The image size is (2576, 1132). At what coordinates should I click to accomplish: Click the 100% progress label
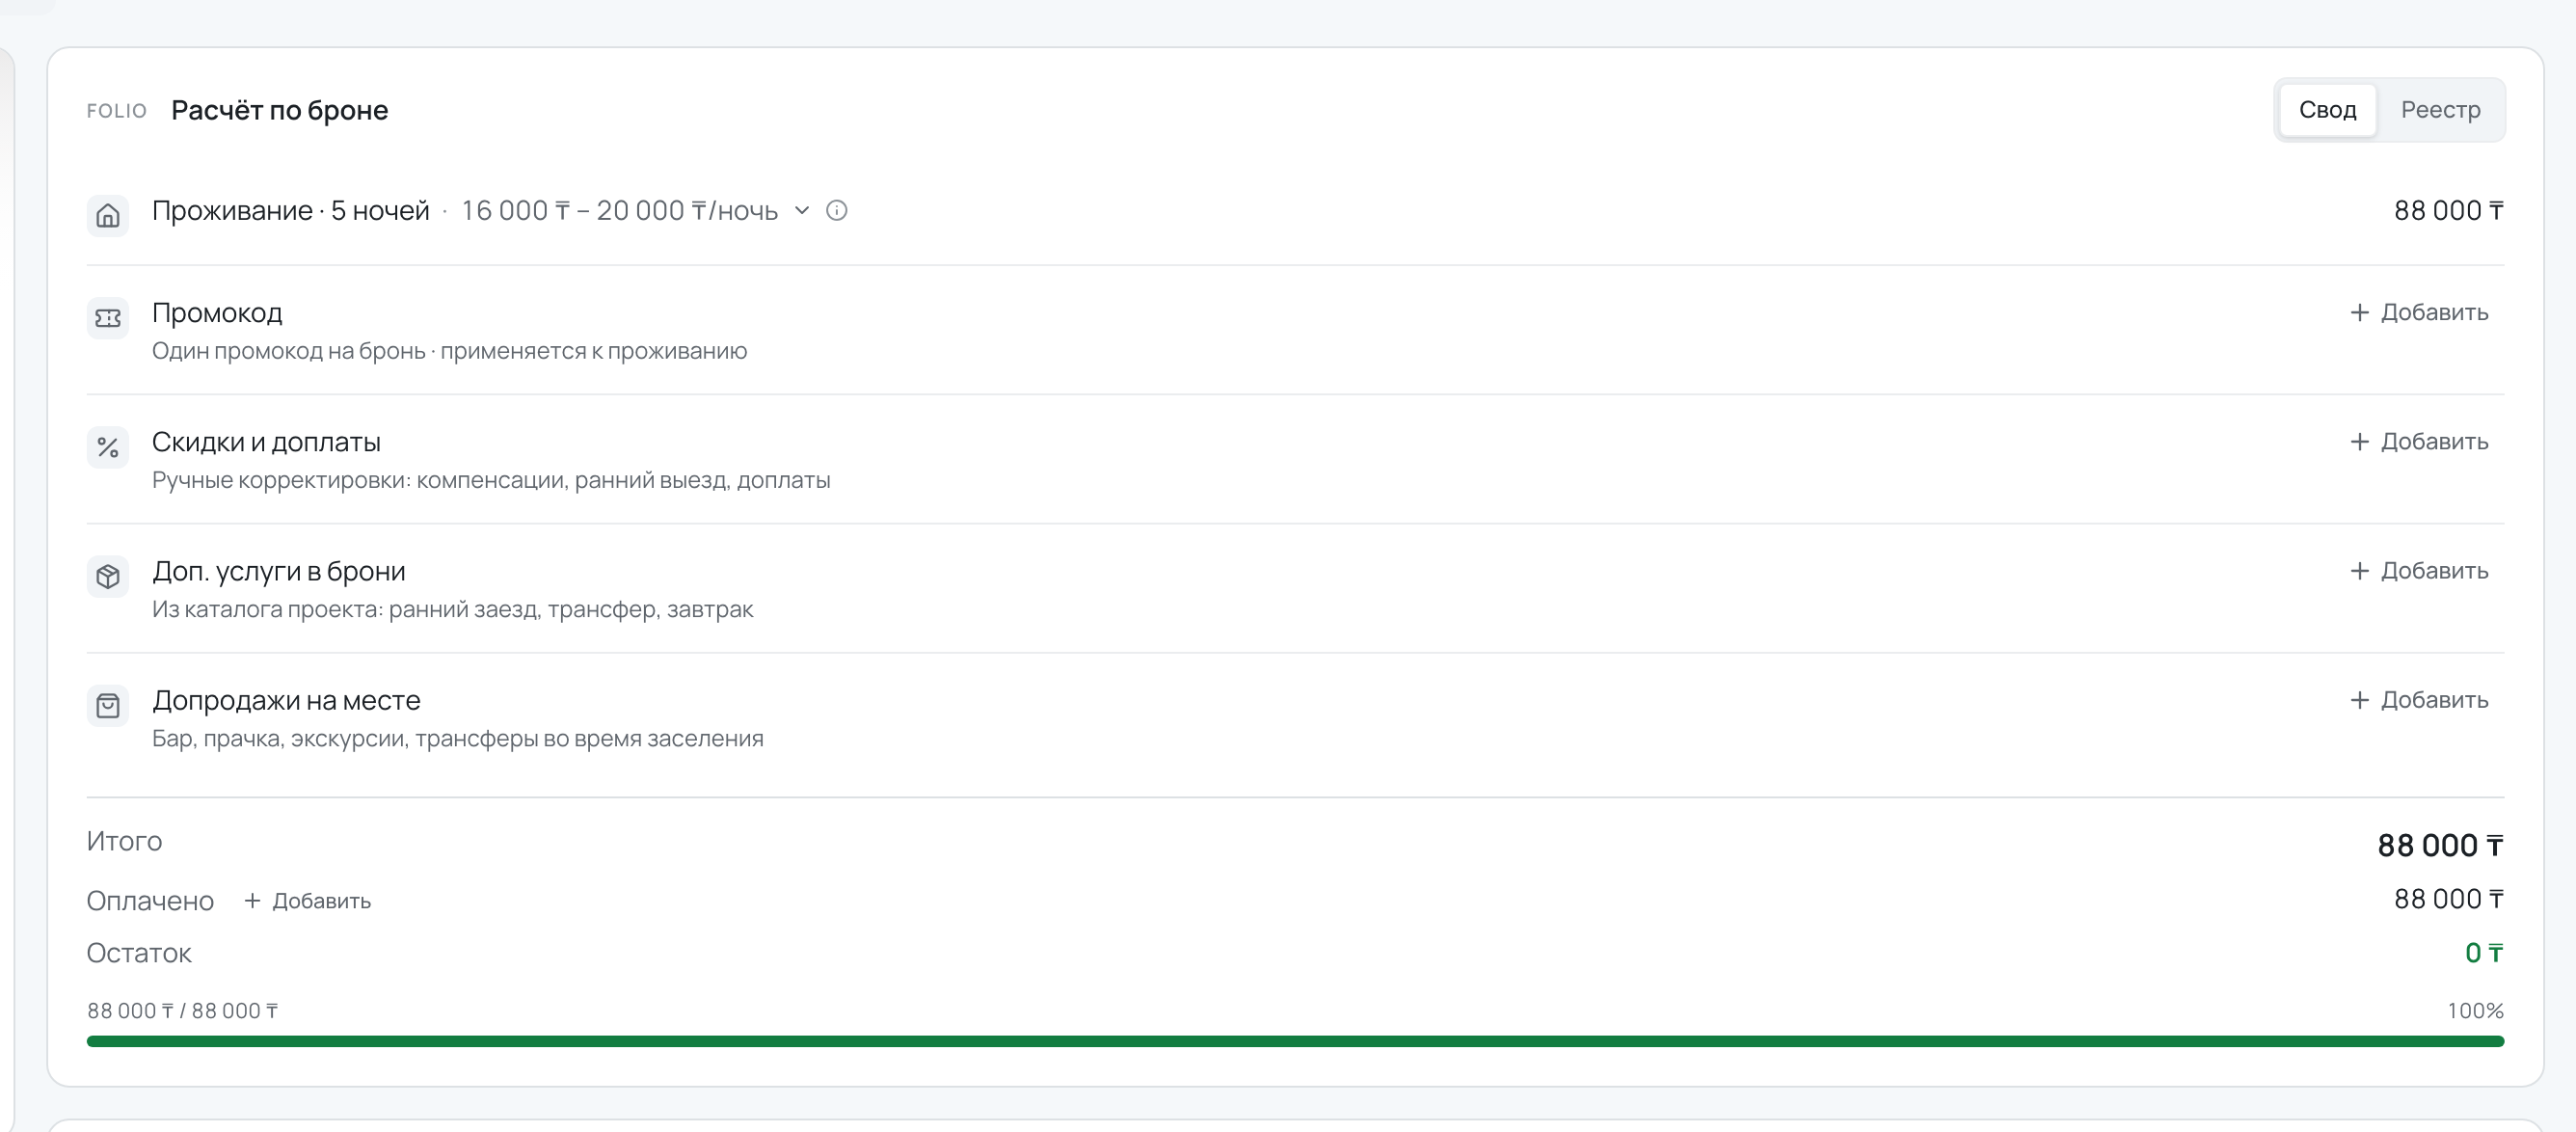coord(2475,1010)
